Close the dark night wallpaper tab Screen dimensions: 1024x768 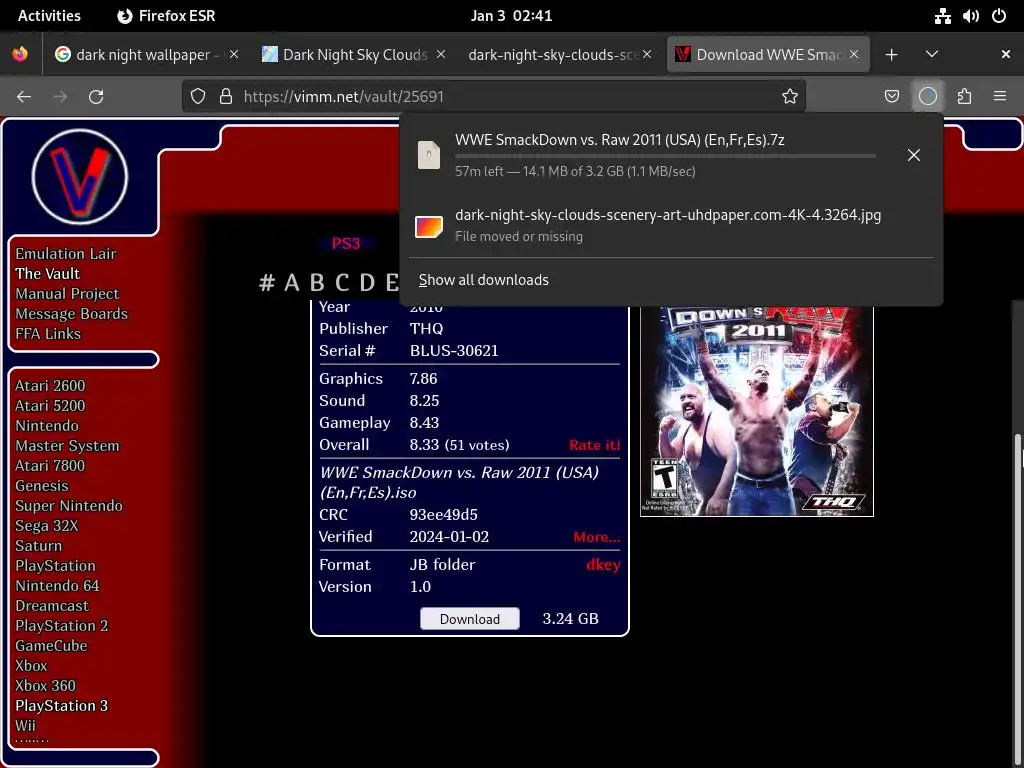click(234, 54)
